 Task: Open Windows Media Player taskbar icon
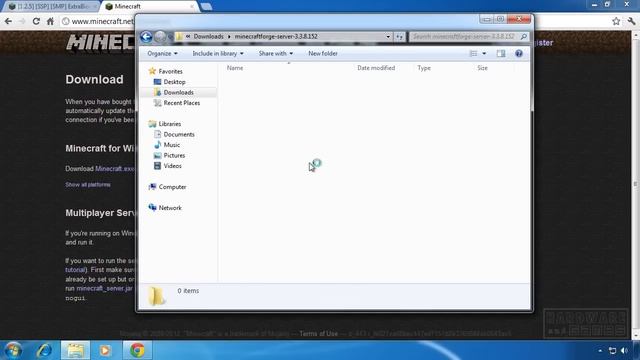[105, 350]
